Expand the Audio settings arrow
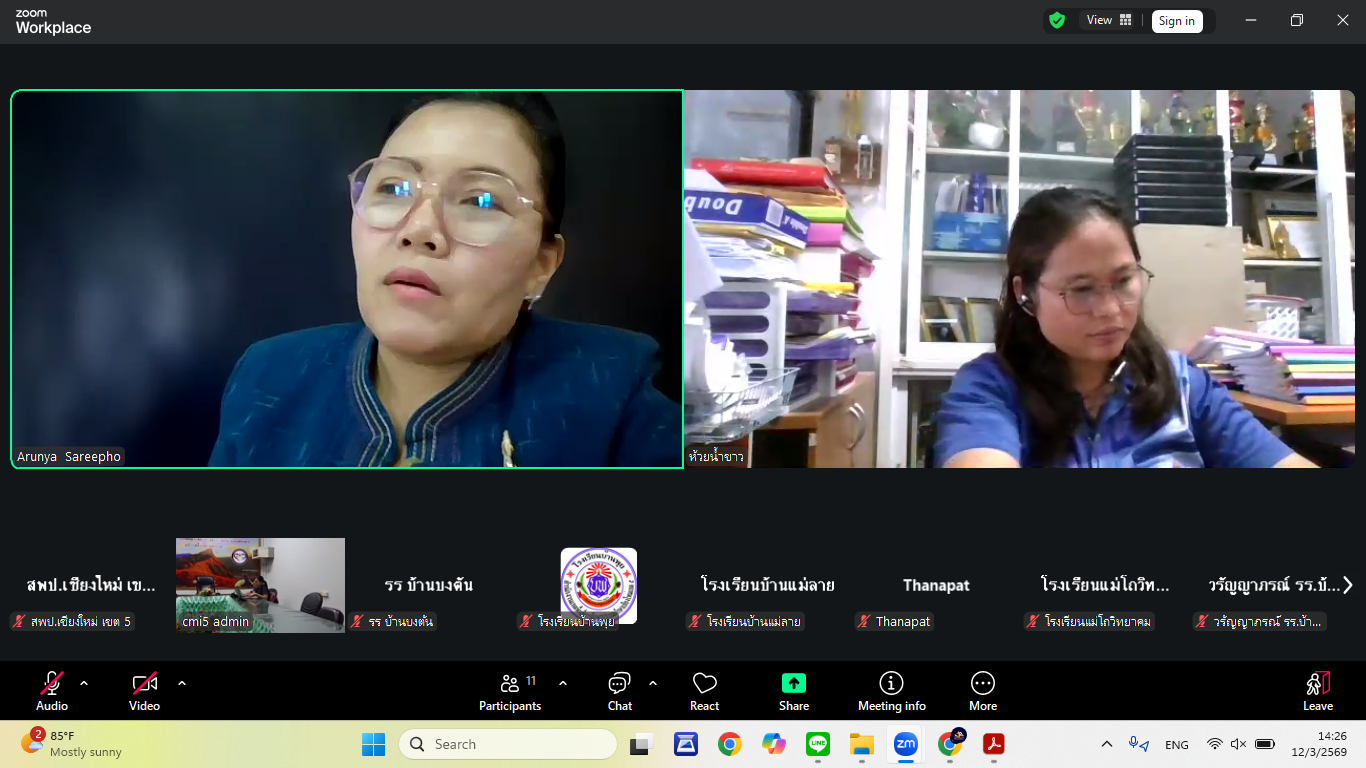 pos(84,683)
